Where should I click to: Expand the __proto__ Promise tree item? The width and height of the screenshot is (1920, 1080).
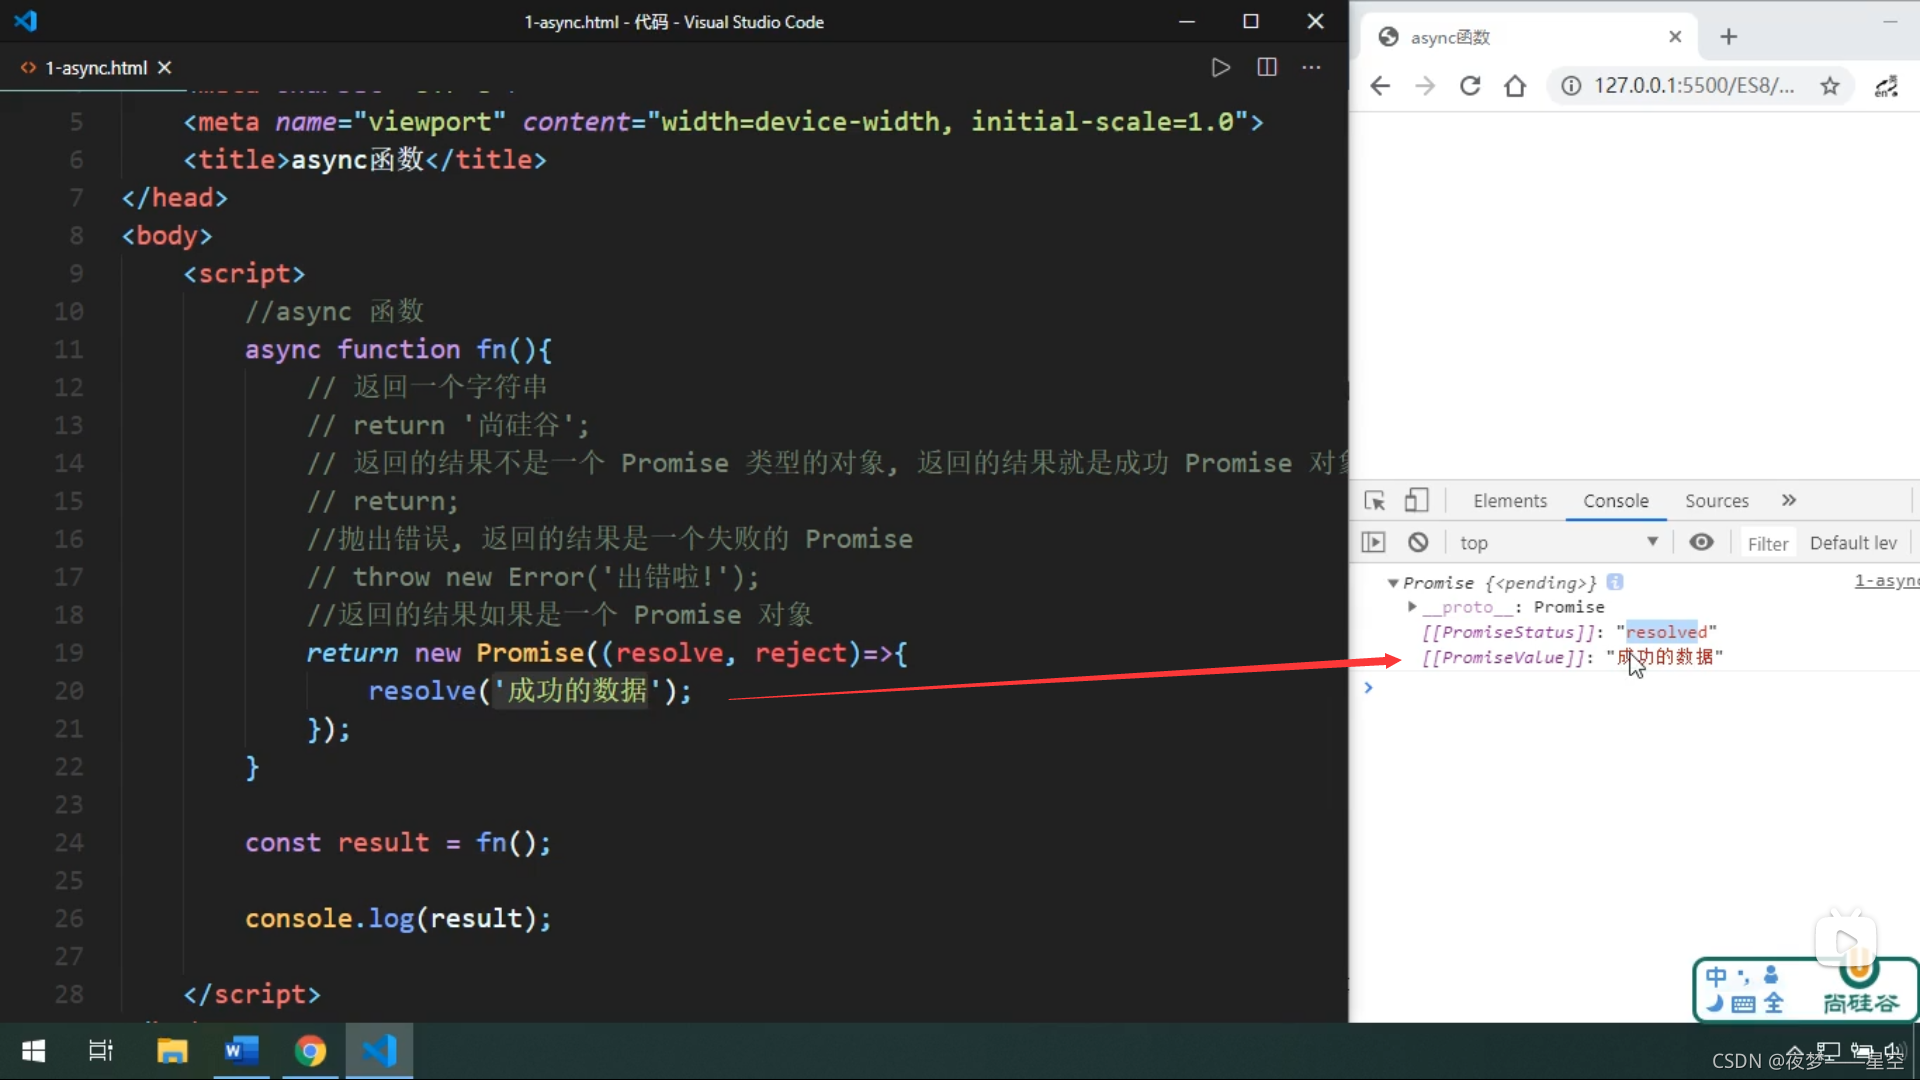(x=1412, y=605)
